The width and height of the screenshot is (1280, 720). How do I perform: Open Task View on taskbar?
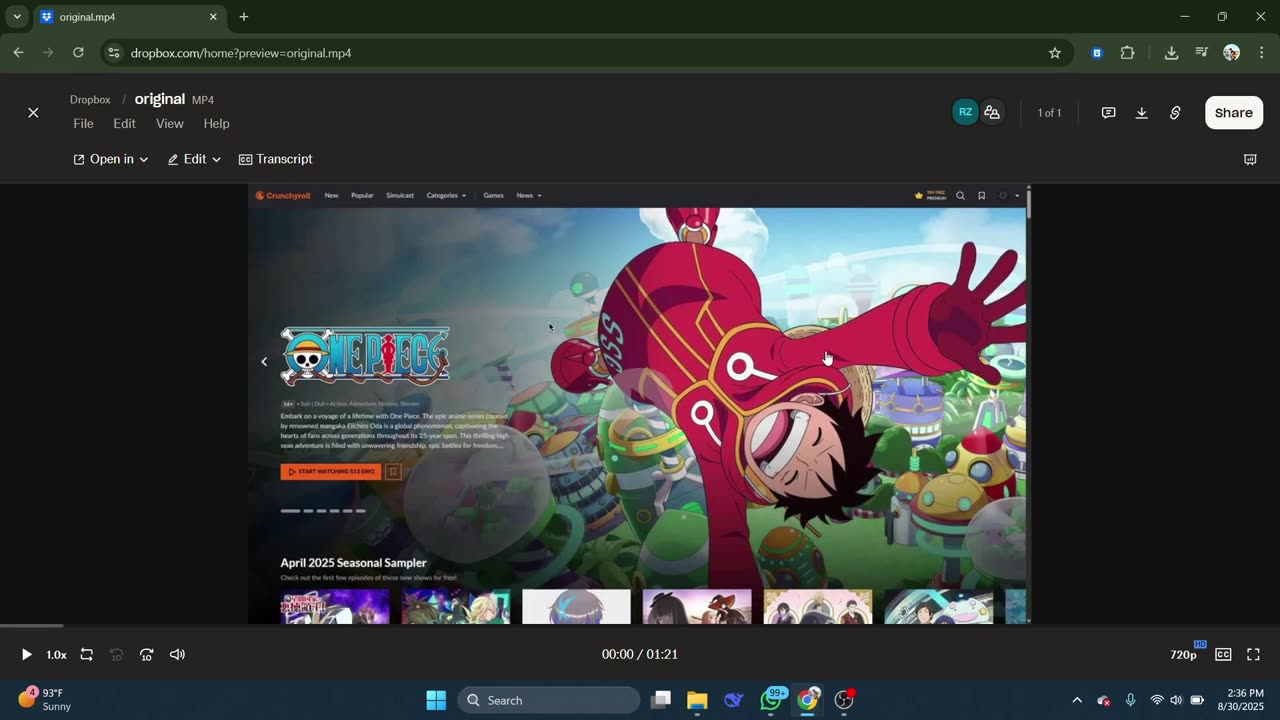[660, 700]
